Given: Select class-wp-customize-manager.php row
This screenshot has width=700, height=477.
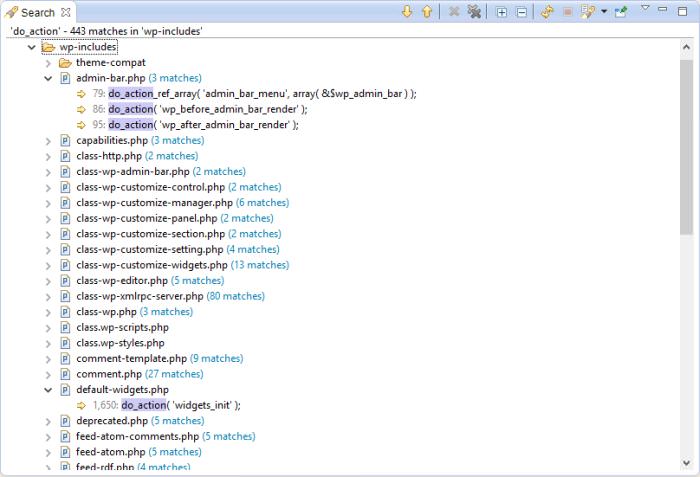Looking at the screenshot, I should click(x=183, y=203).
